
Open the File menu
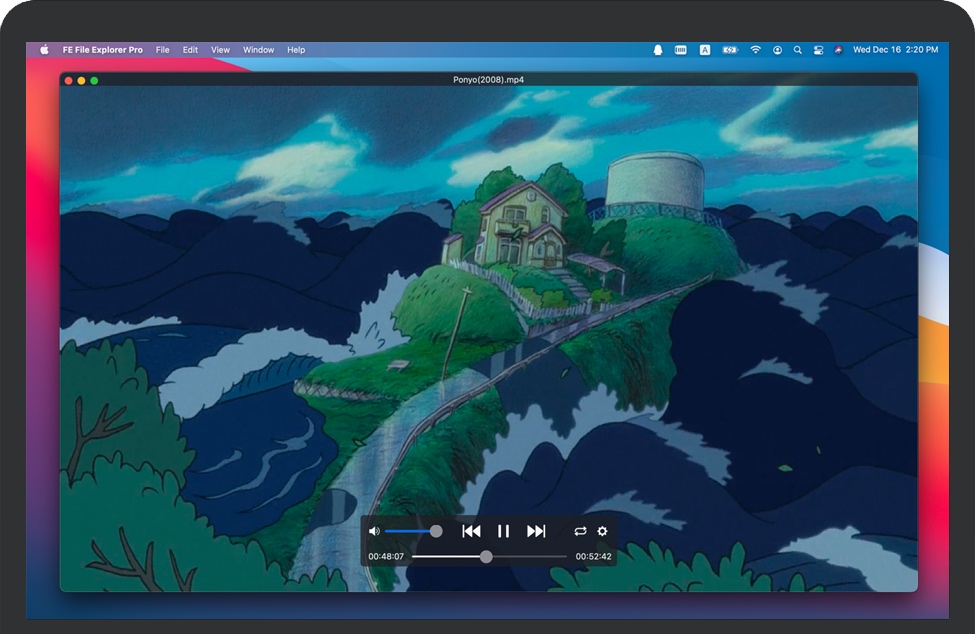tap(162, 50)
